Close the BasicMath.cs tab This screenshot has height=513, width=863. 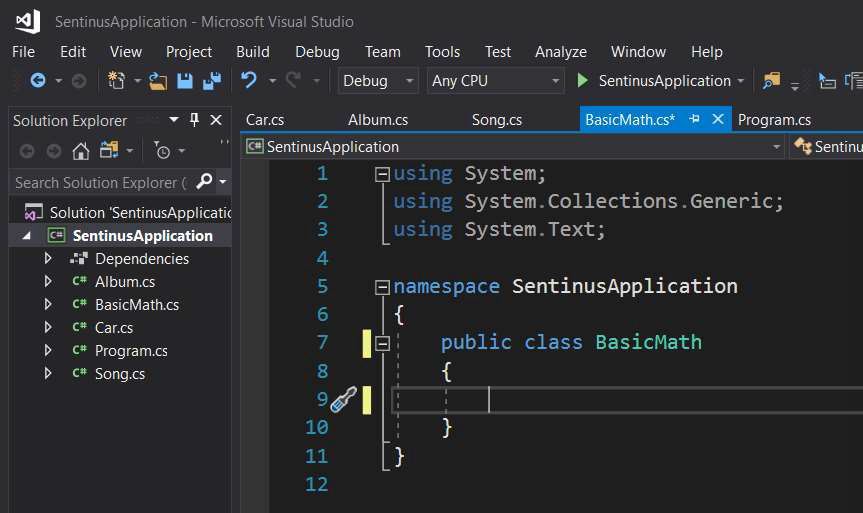click(718, 119)
